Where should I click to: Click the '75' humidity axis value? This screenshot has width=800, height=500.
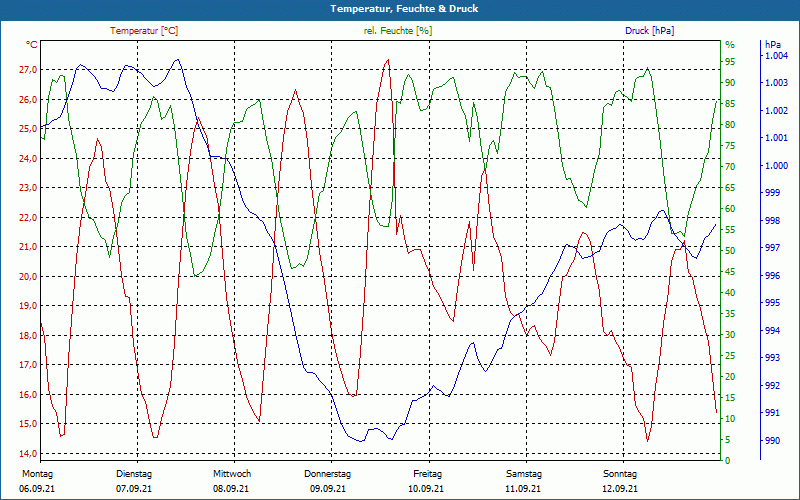(x=730, y=146)
